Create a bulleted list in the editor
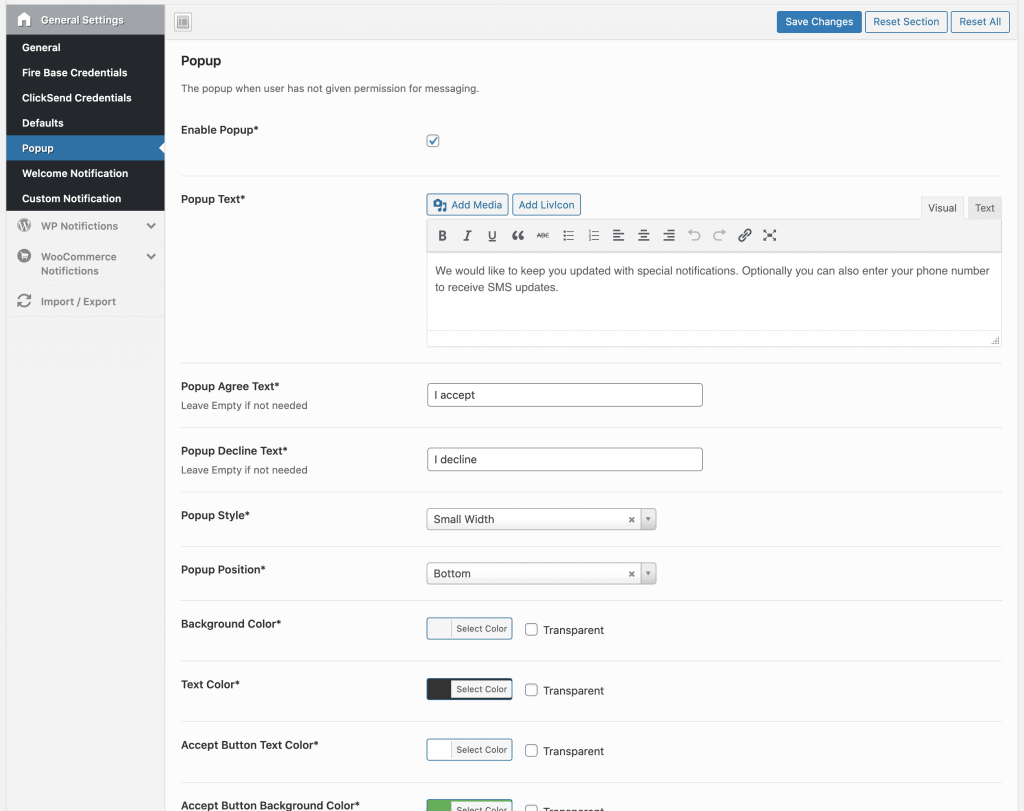Image resolution: width=1024 pixels, height=811 pixels. coord(568,236)
